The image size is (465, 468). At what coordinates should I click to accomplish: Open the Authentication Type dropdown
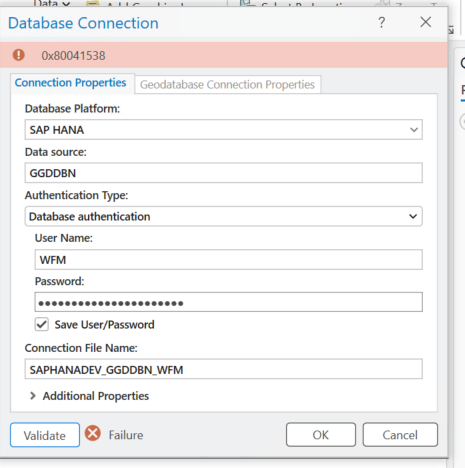pos(223,216)
